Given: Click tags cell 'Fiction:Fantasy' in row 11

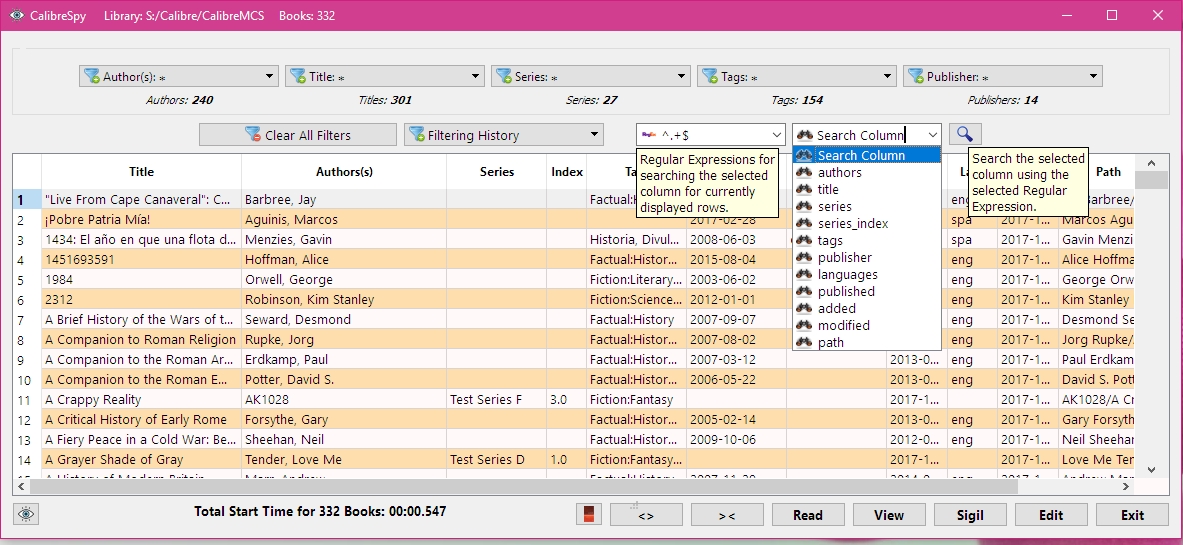Looking at the screenshot, I should [x=636, y=399].
